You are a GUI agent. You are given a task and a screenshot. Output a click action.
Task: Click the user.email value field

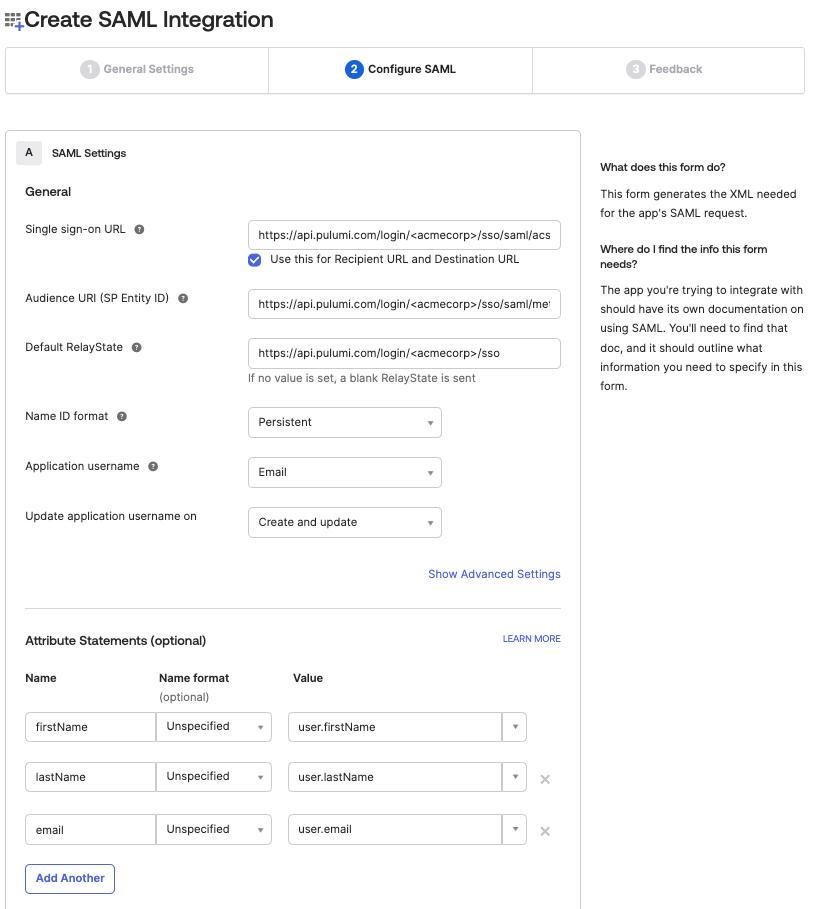coord(395,830)
